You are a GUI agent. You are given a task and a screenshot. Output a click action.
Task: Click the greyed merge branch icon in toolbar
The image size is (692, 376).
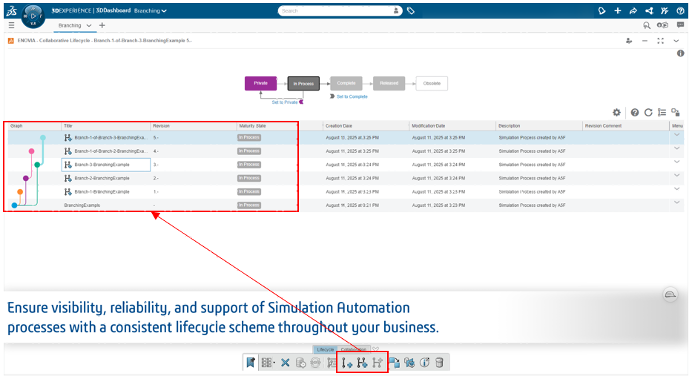point(377,363)
